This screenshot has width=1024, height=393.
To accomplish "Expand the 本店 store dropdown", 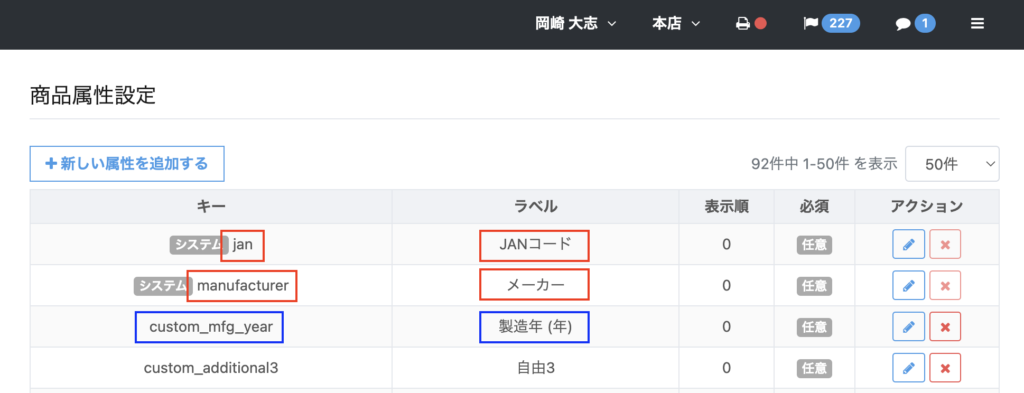I will [676, 24].
